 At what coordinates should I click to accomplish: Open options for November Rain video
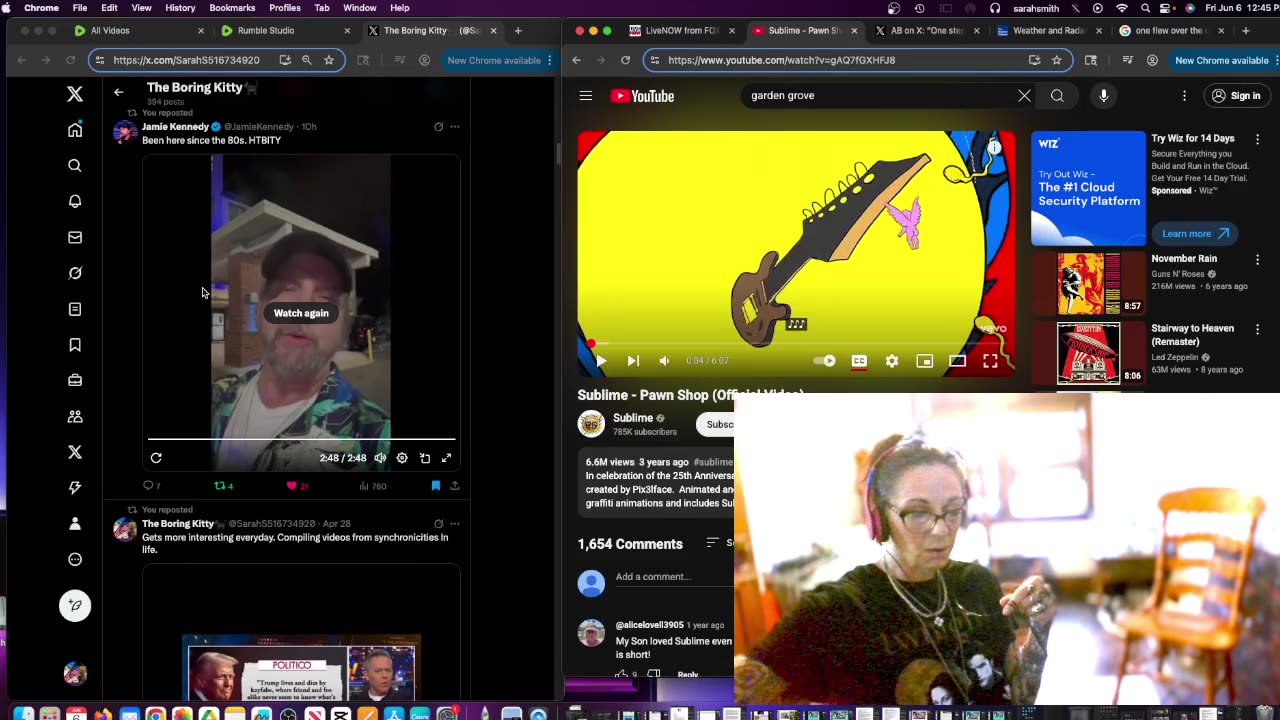(x=1258, y=259)
